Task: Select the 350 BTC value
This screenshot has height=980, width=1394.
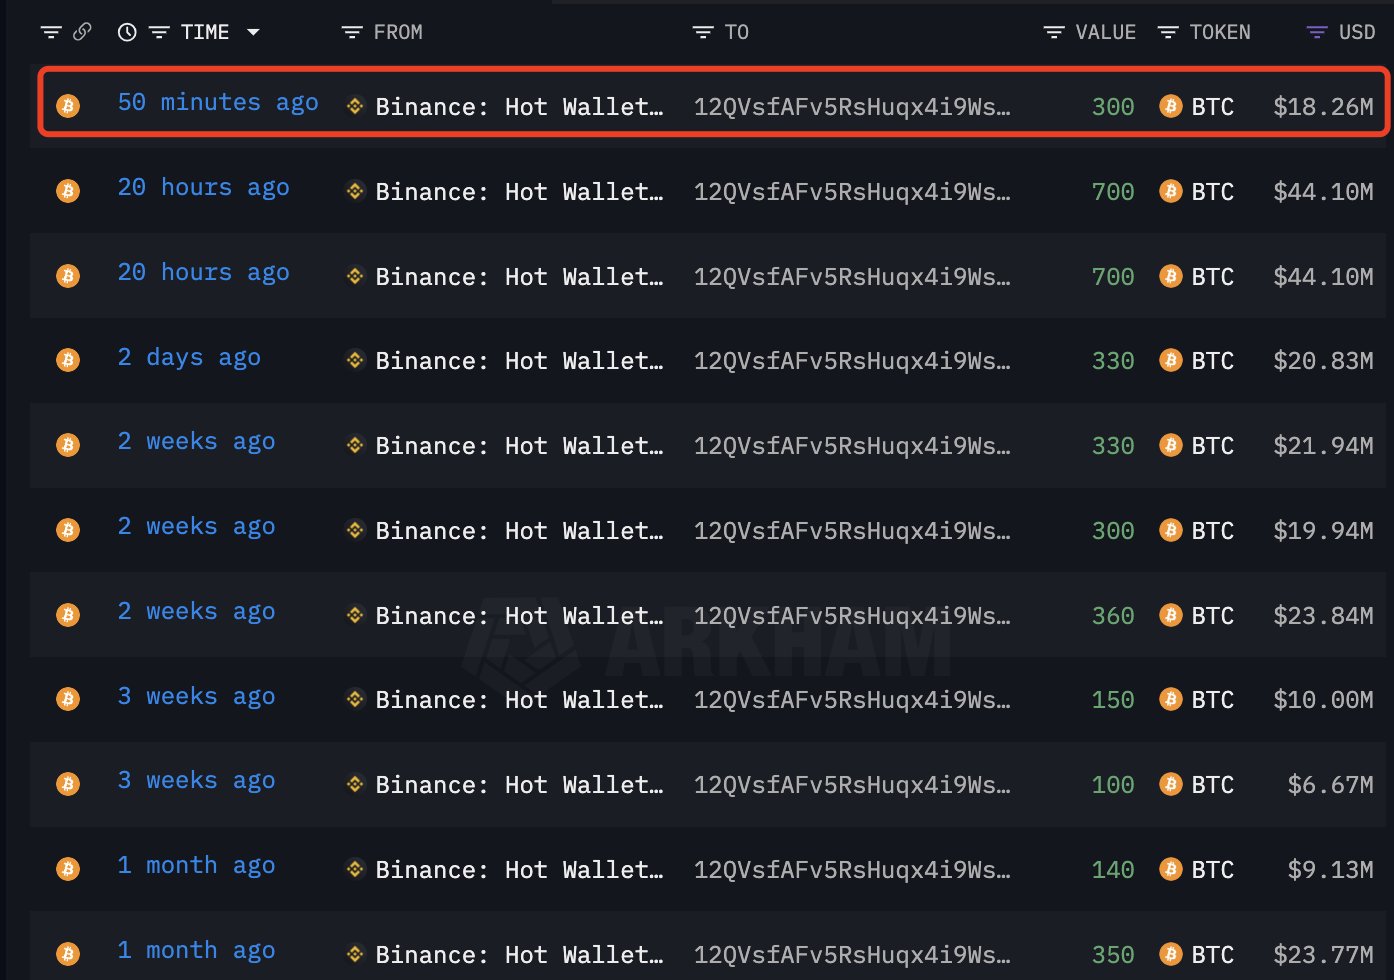Action: tap(1113, 955)
